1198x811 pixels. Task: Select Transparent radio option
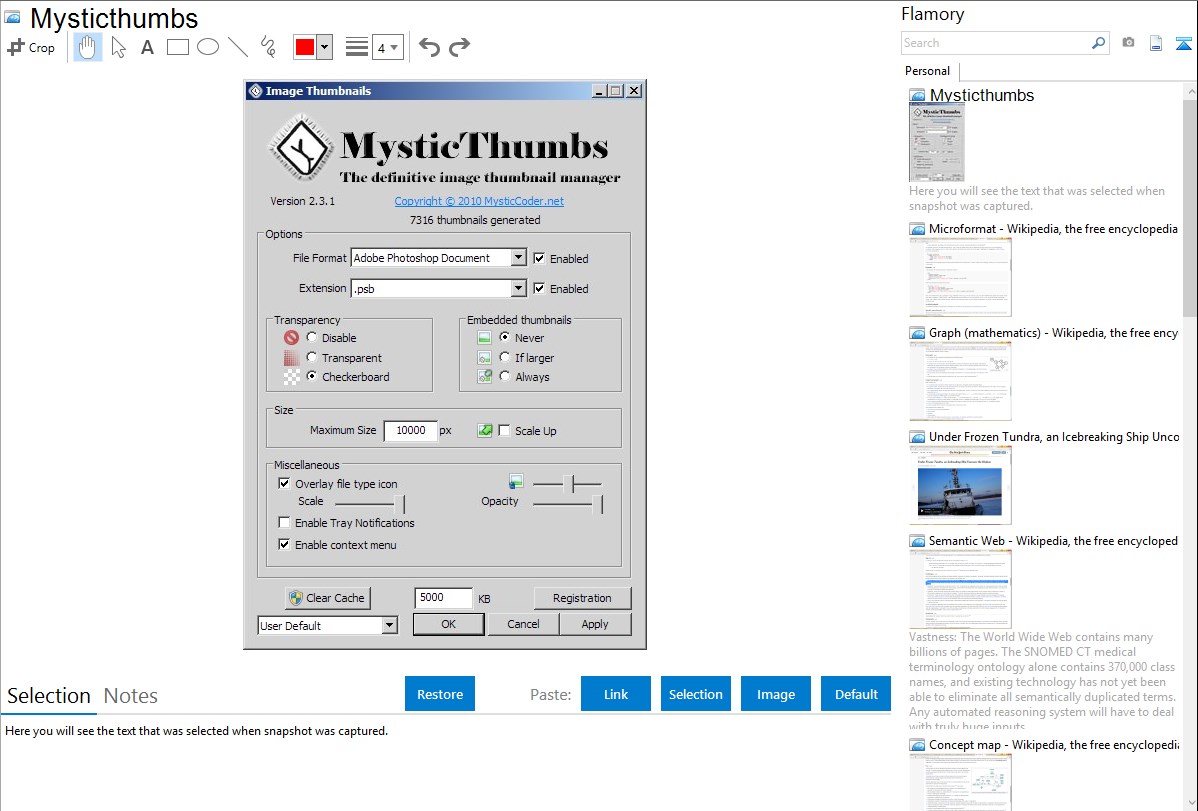[312, 357]
